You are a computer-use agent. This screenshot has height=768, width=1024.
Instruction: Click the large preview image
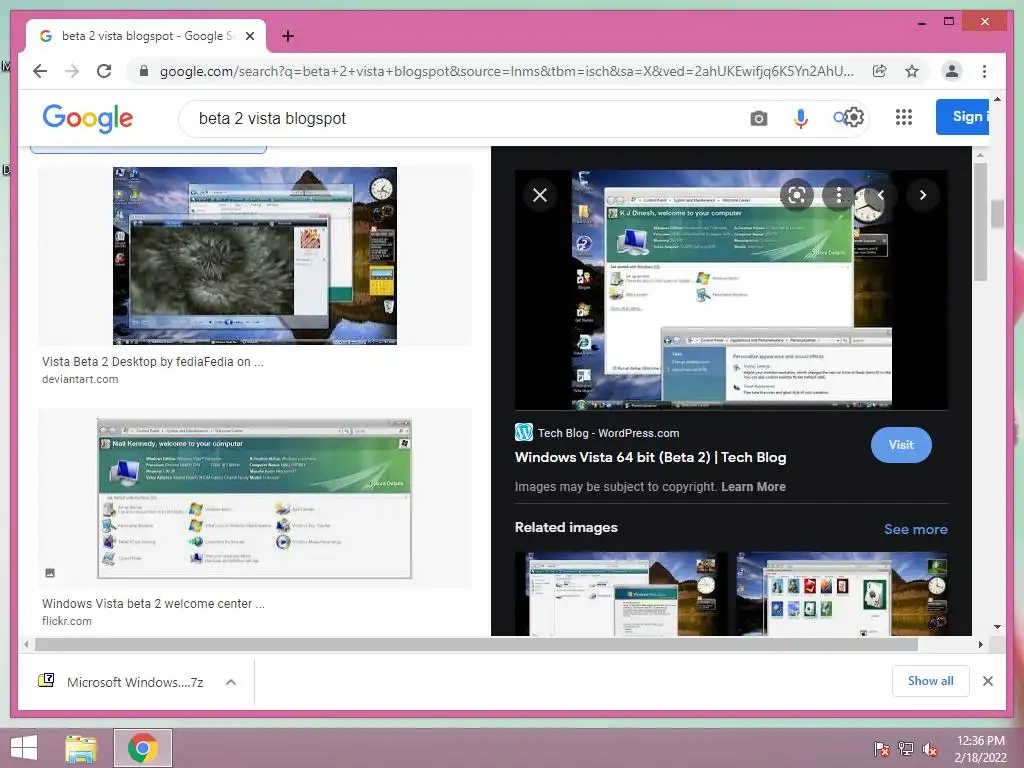click(731, 291)
